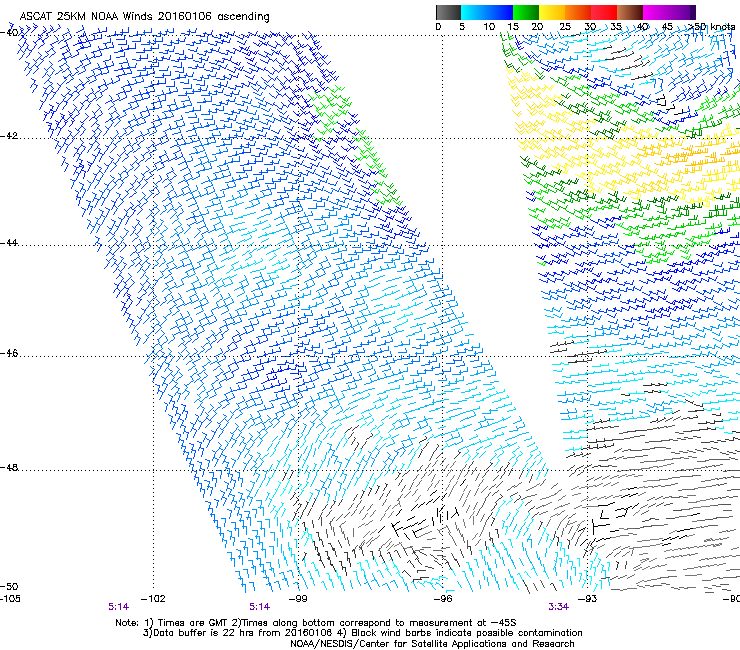
Task: Click 'NOAA/NESDIS/Center for Satellite Applications and Research'
Action: (432, 644)
